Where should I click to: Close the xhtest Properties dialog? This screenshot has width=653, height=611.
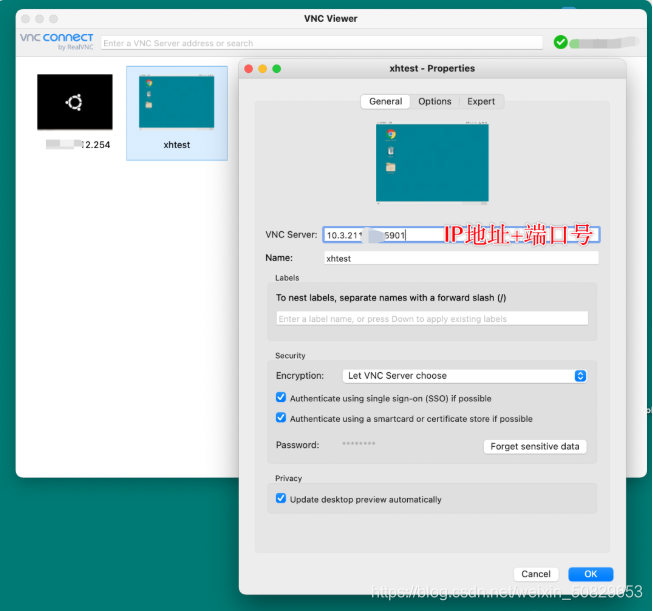coord(249,69)
